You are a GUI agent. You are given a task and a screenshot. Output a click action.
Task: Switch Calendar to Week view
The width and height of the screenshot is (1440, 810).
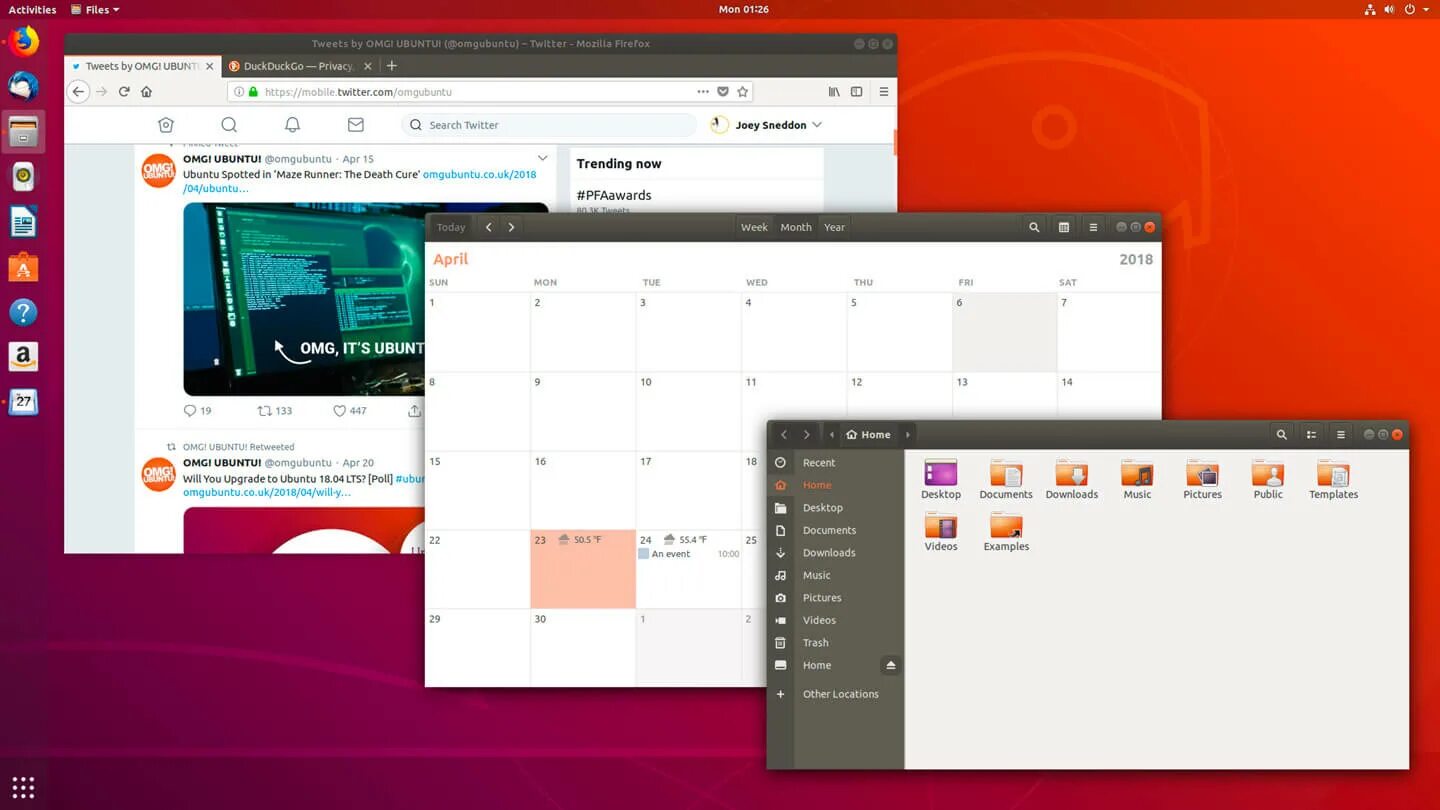click(754, 227)
